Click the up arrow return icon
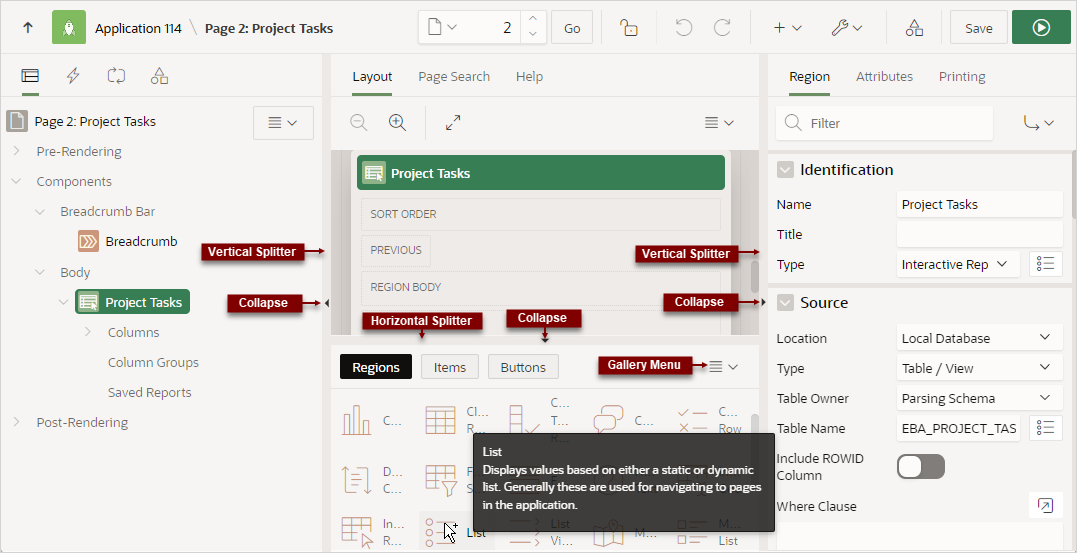This screenshot has width=1077, height=553. (27, 27)
